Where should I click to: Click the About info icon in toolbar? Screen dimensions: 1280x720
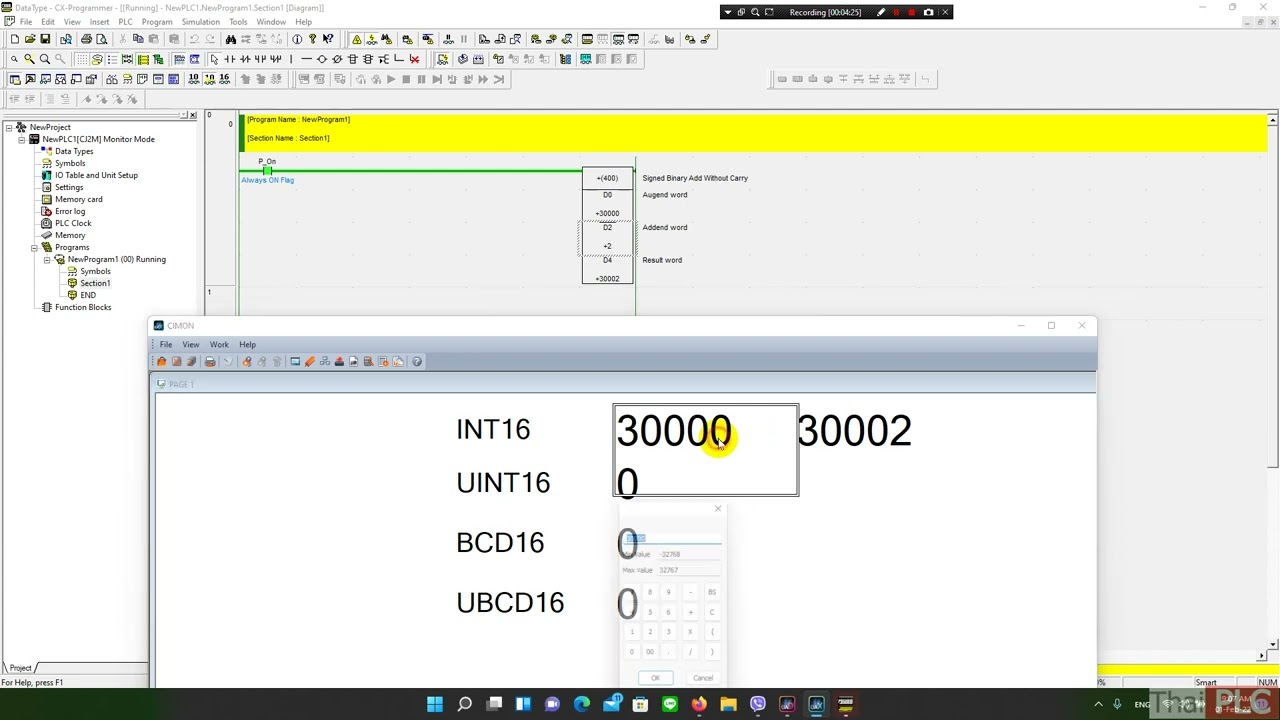[297, 39]
